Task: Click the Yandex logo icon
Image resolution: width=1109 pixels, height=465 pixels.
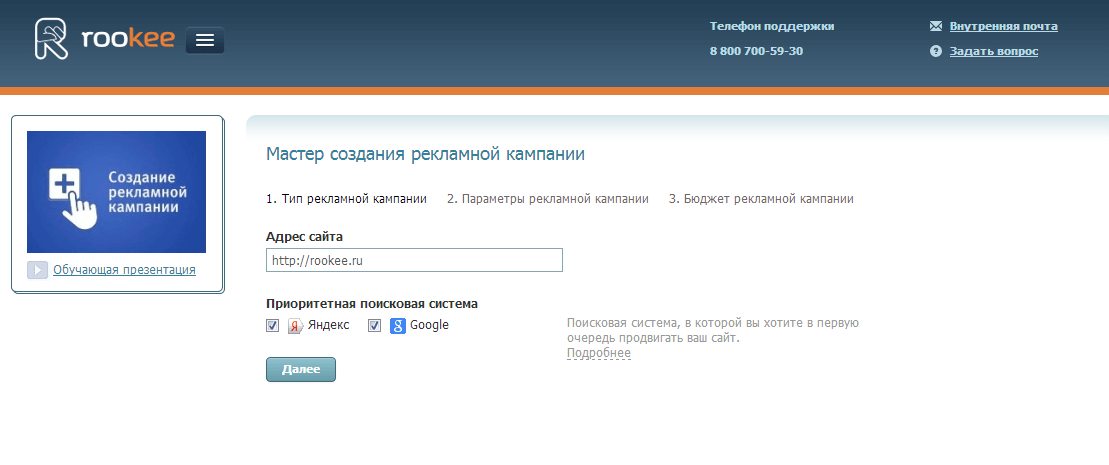Action: [x=295, y=326]
